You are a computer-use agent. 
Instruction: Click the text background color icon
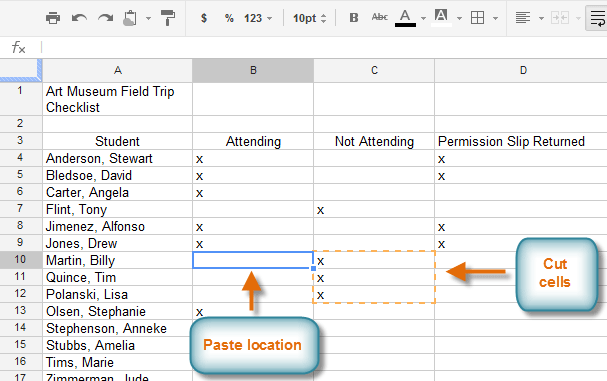[x=441, y=18]
